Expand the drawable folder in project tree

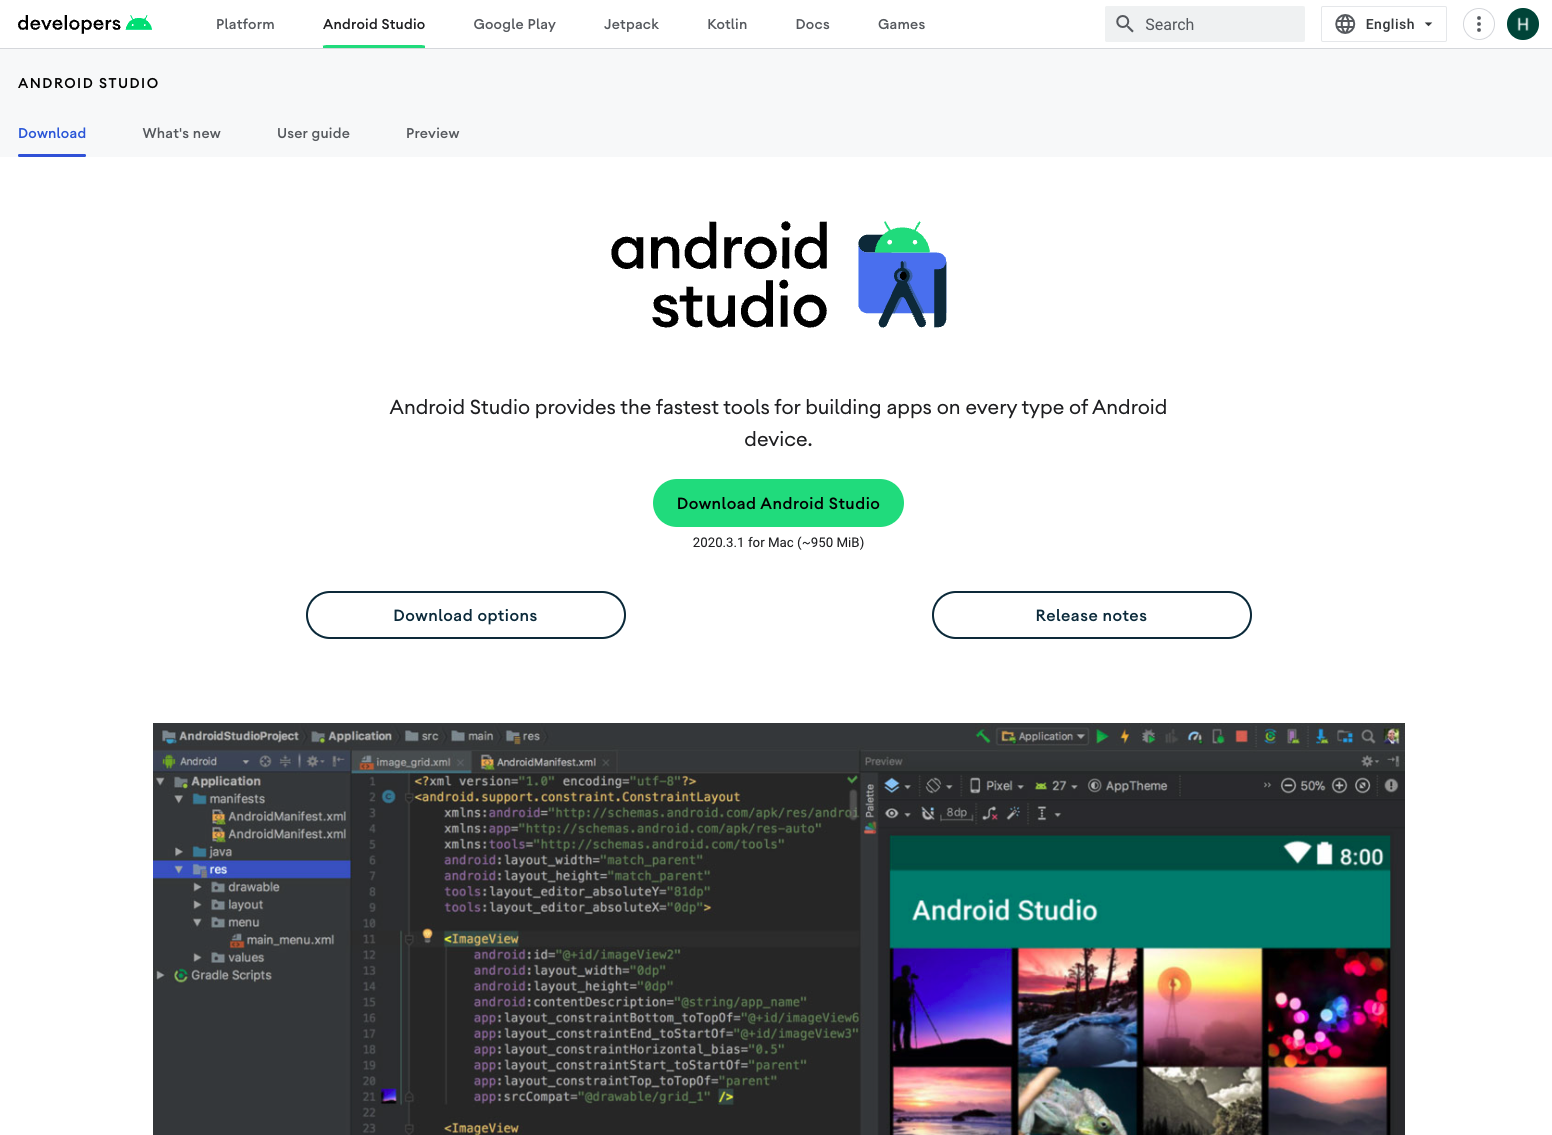(197, 887)
